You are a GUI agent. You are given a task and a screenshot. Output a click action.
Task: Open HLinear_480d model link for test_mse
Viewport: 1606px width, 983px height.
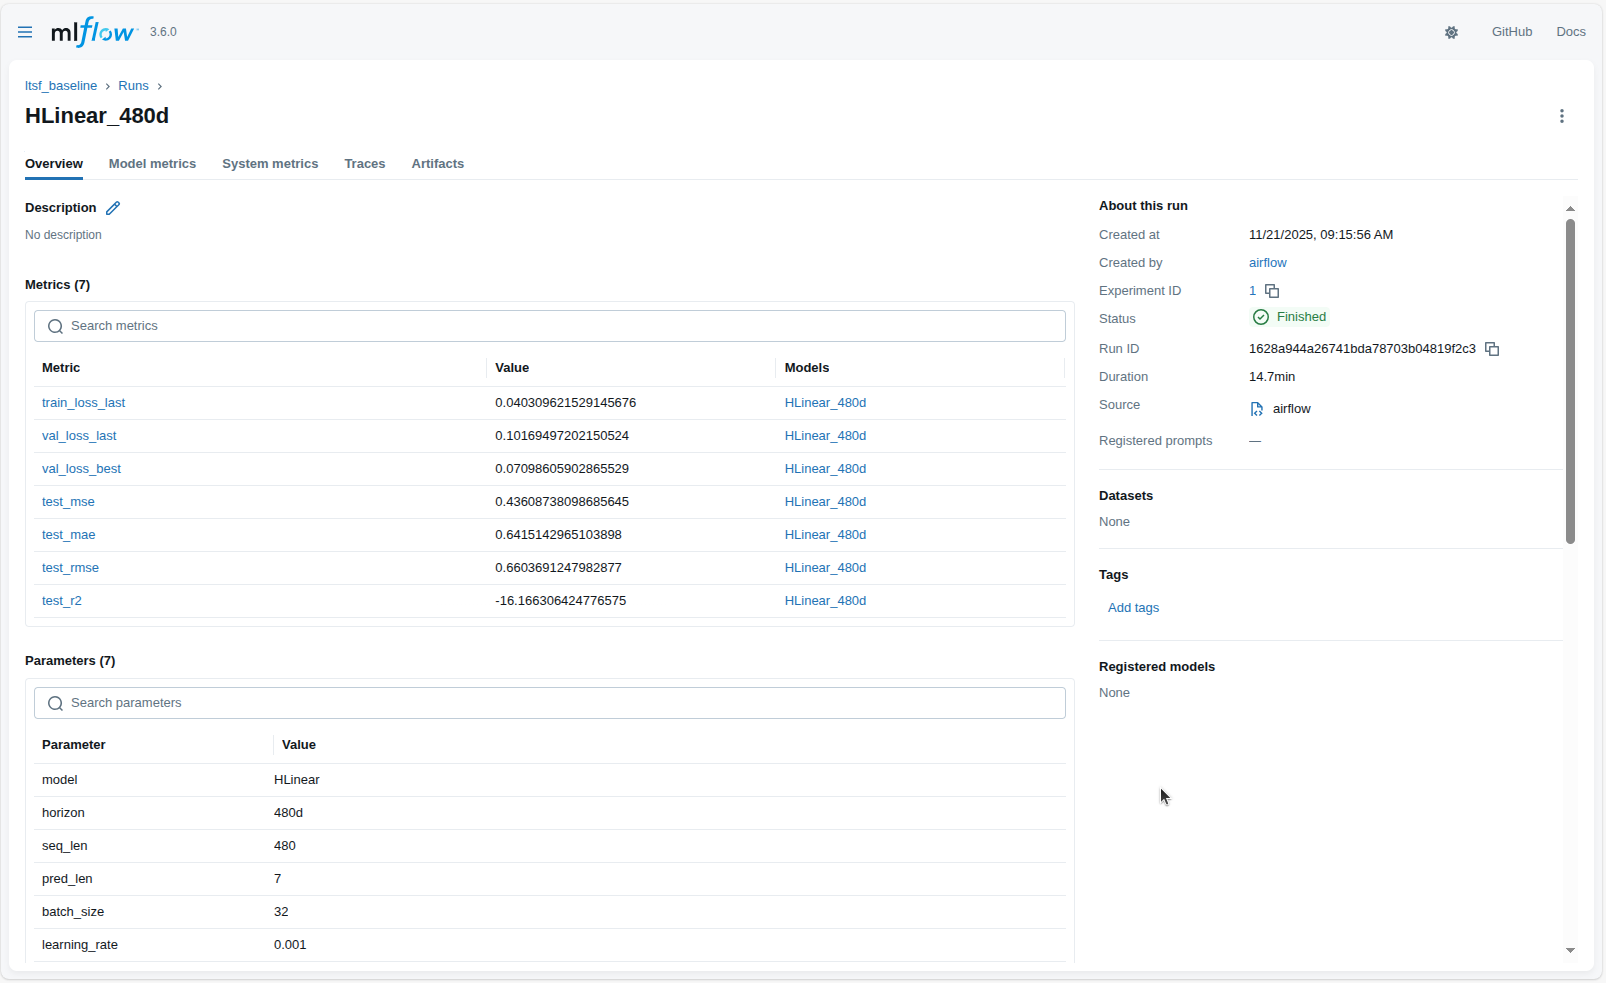(825, 501)
